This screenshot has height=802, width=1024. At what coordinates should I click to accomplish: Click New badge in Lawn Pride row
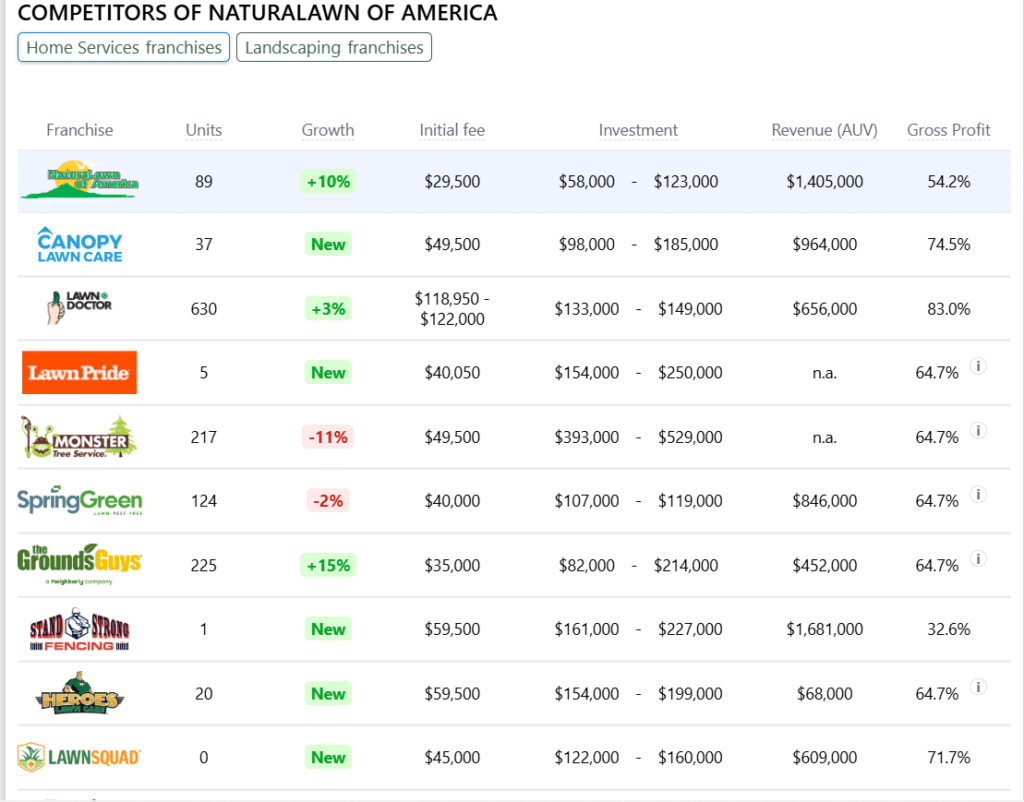328,372
